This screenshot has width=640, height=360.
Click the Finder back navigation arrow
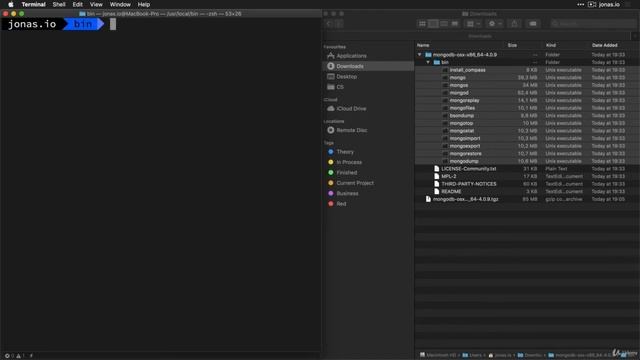click(x=329, y=24)
